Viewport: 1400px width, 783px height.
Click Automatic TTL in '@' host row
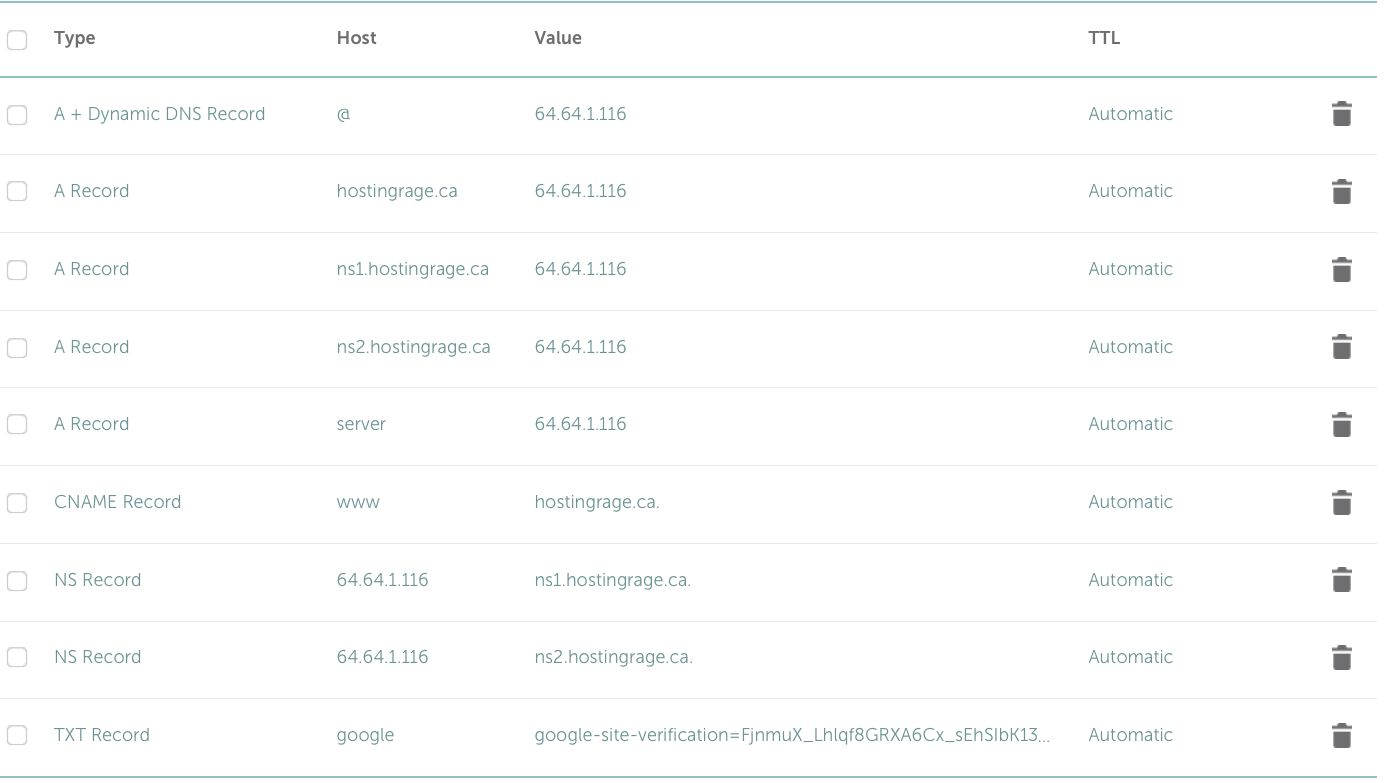point(1131,114)
